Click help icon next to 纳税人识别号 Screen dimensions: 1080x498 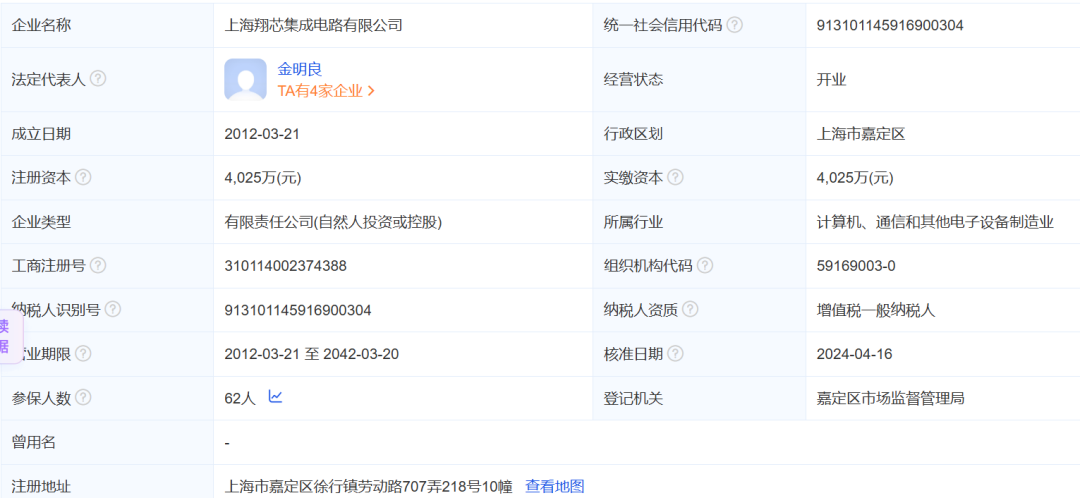[x=113, y=310]
